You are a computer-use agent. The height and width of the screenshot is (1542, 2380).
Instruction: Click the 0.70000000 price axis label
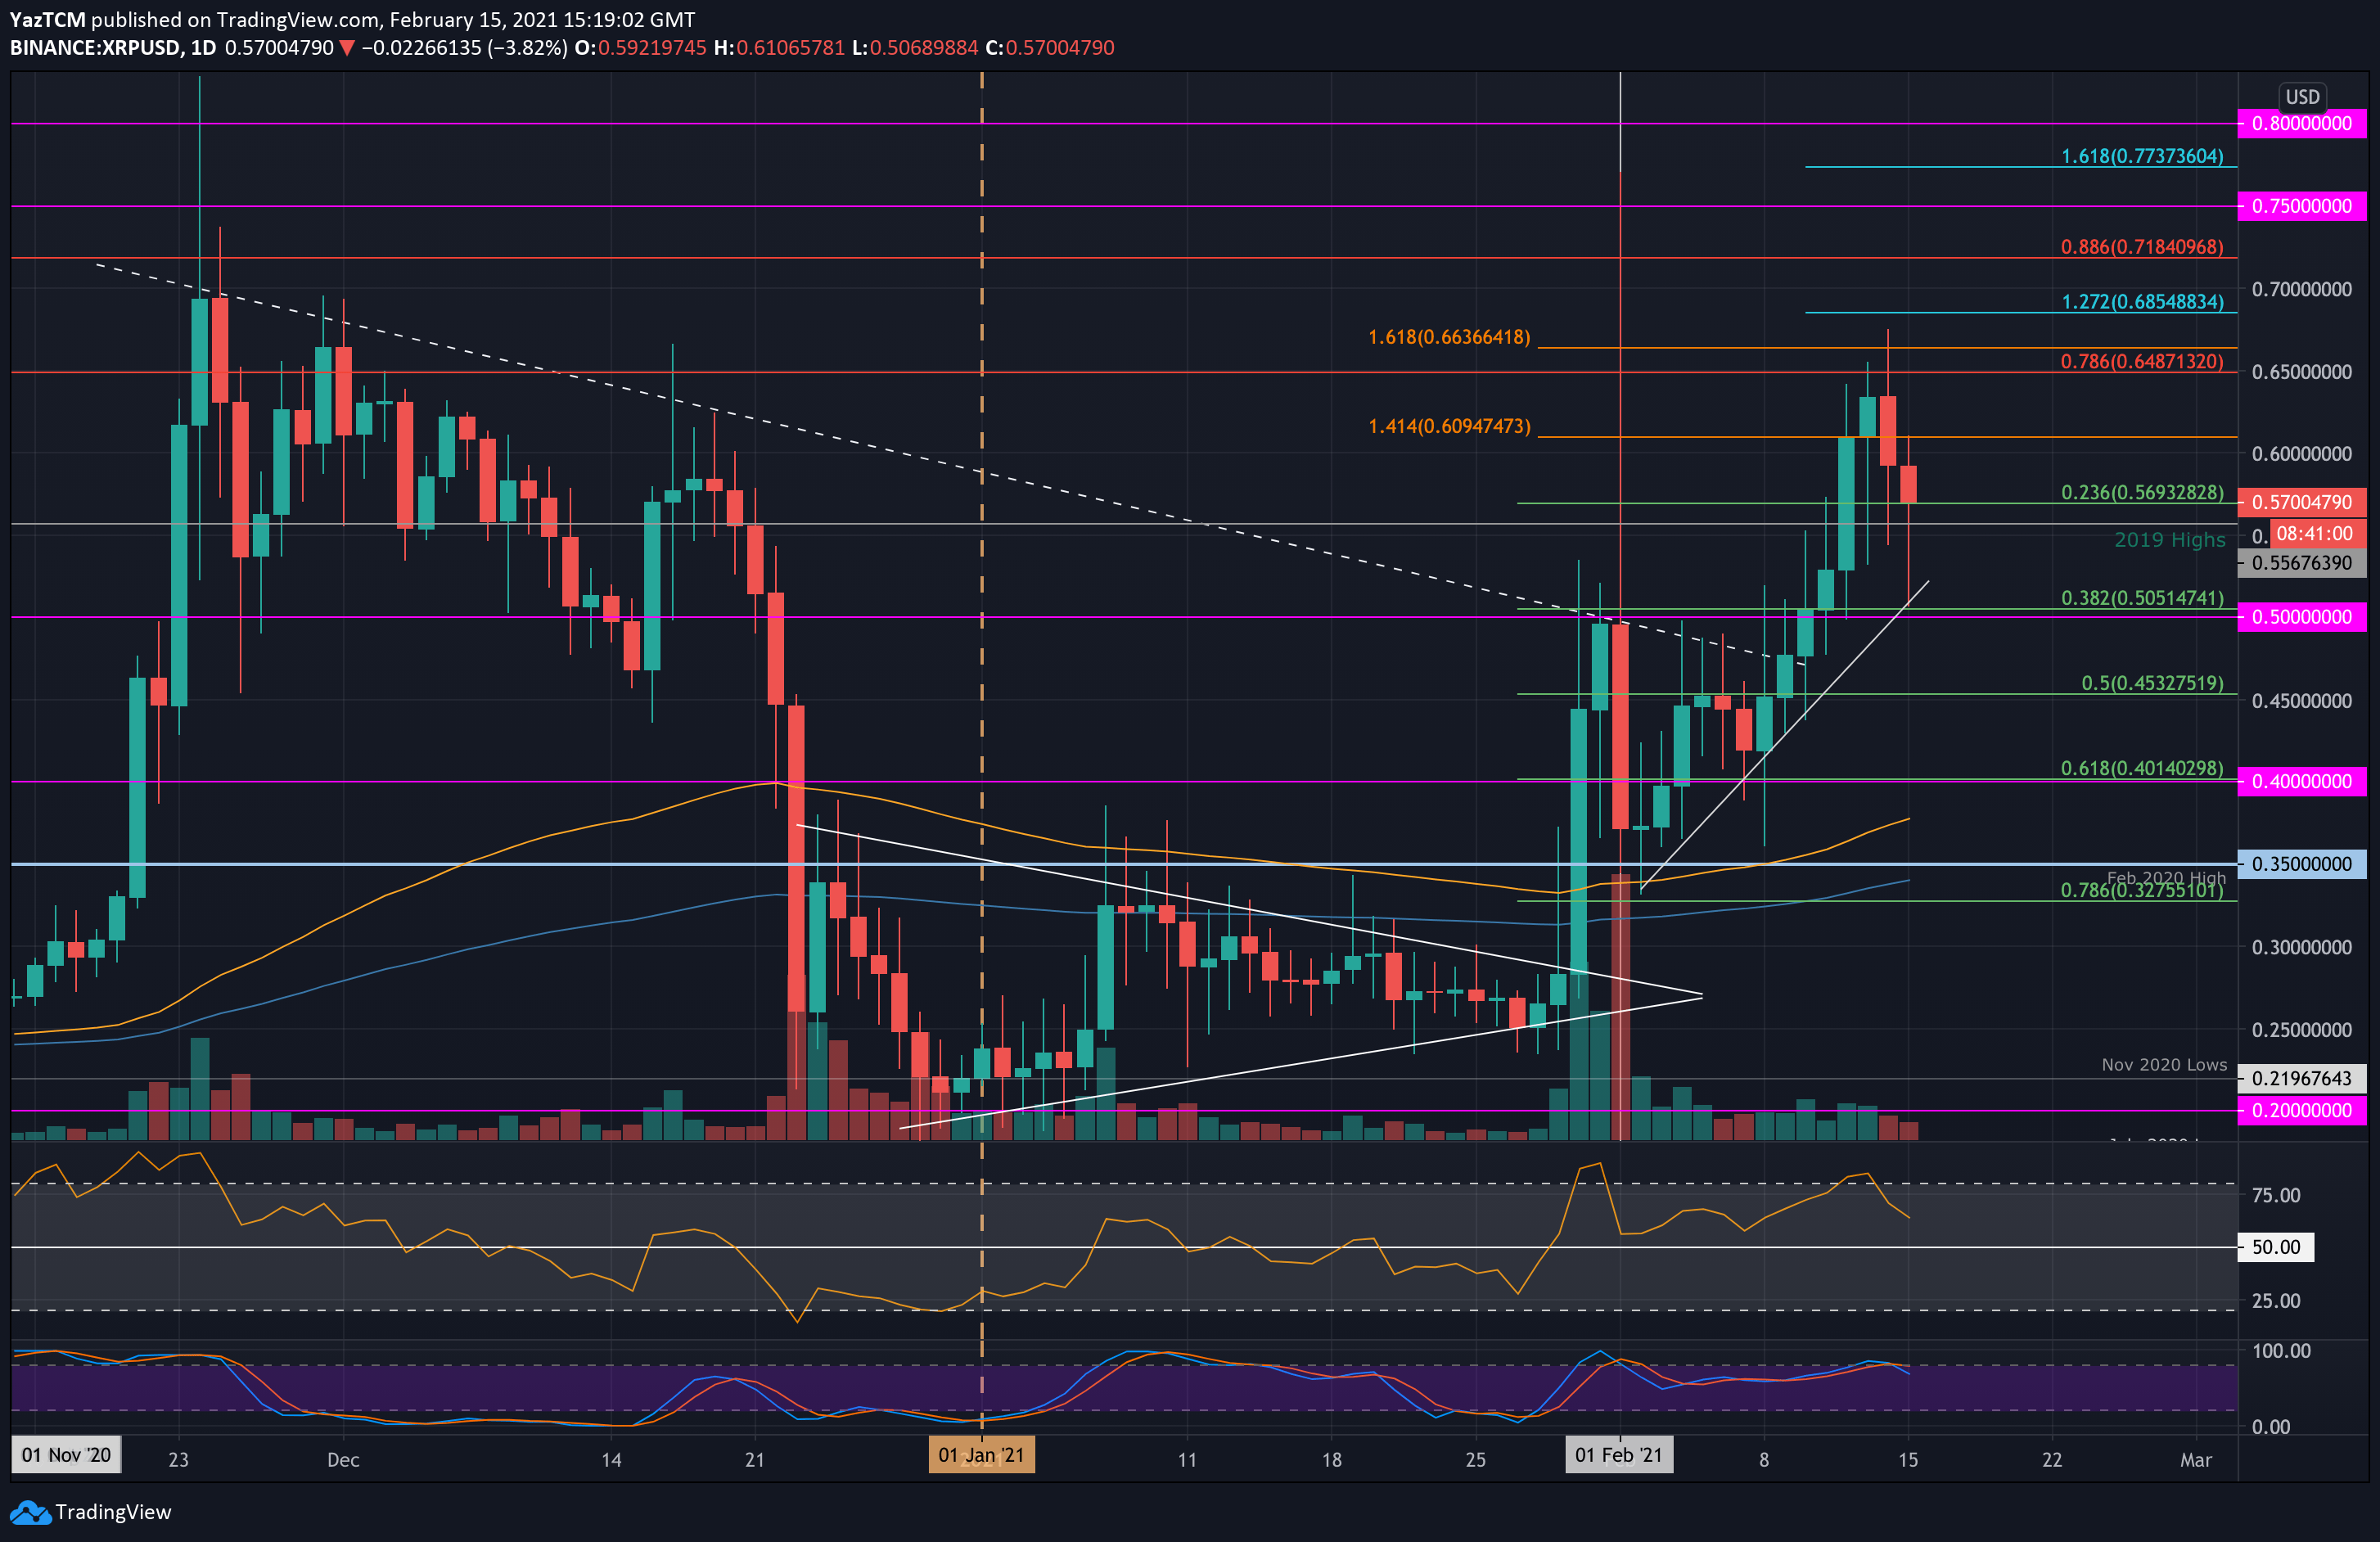[2301, 289]
